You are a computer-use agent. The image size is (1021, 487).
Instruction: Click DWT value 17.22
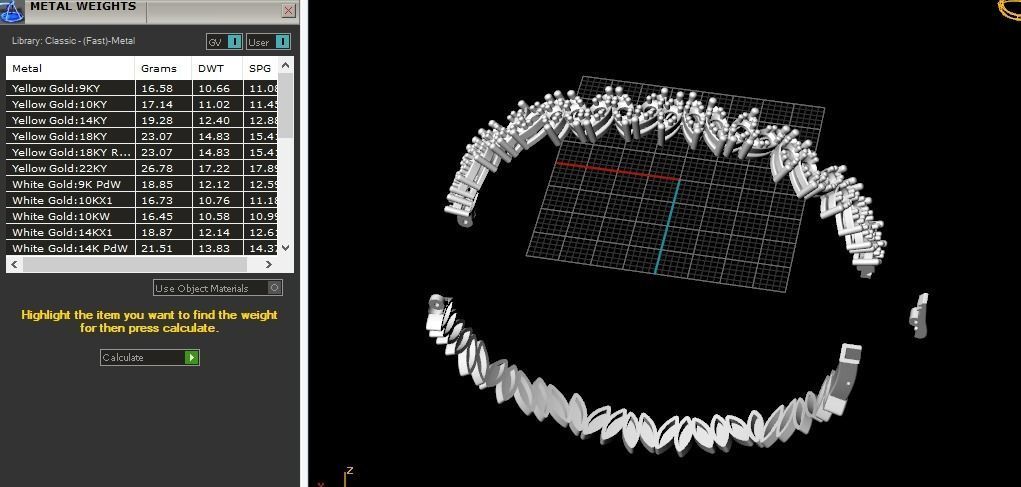[212, 168]
